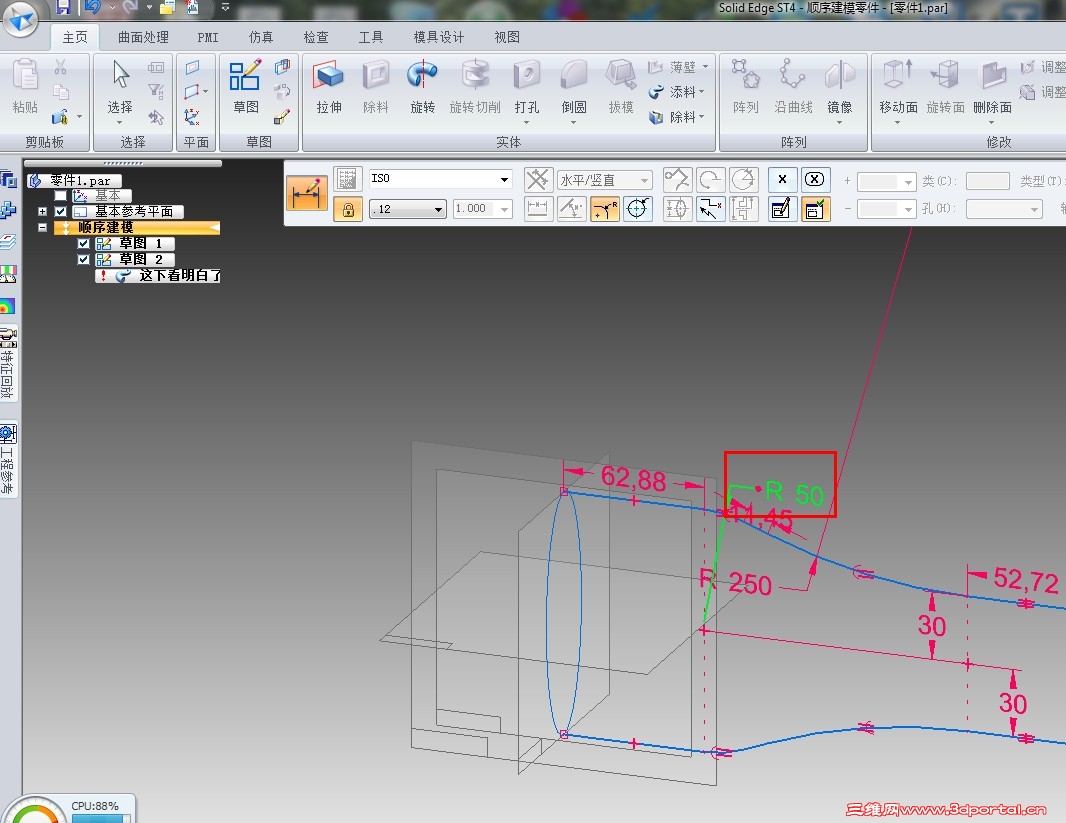Click the boxed X tolerance button

pyautogui.click(x=814, y=179)
